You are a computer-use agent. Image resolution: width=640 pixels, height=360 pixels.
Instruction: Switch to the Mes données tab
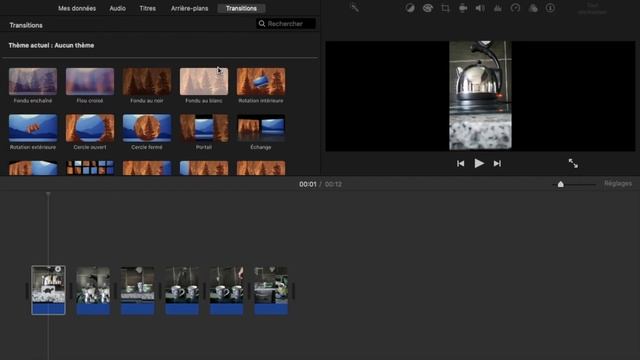(x=77, y=8)
